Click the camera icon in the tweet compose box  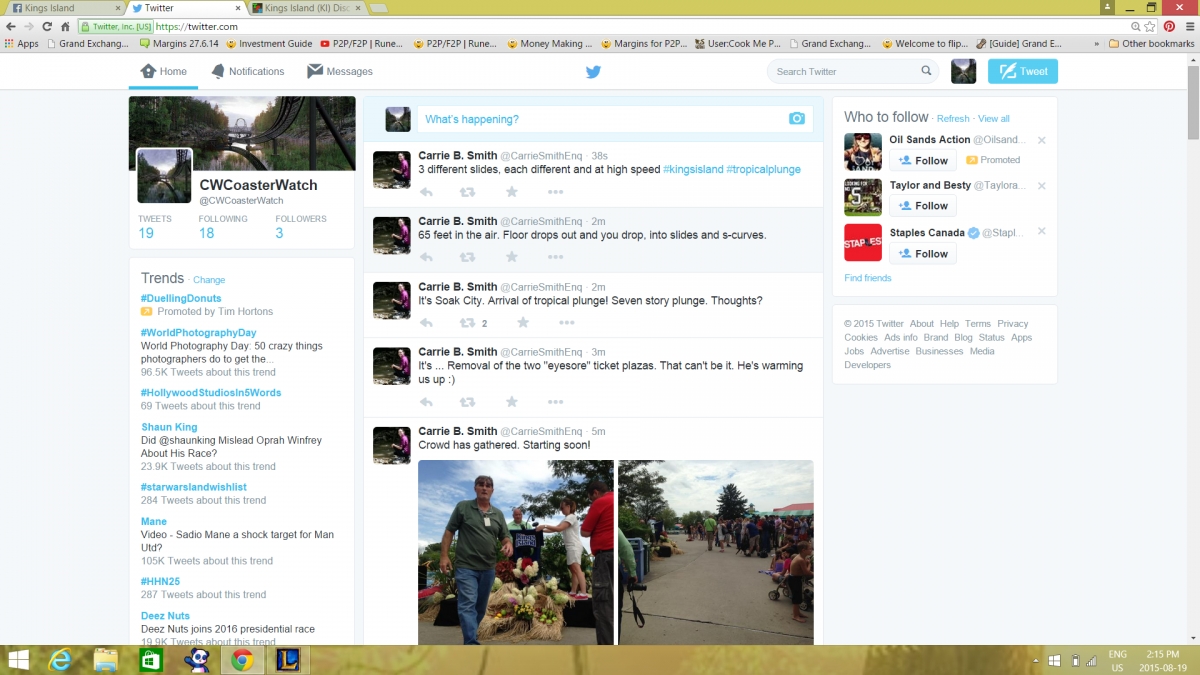(796, 118)
